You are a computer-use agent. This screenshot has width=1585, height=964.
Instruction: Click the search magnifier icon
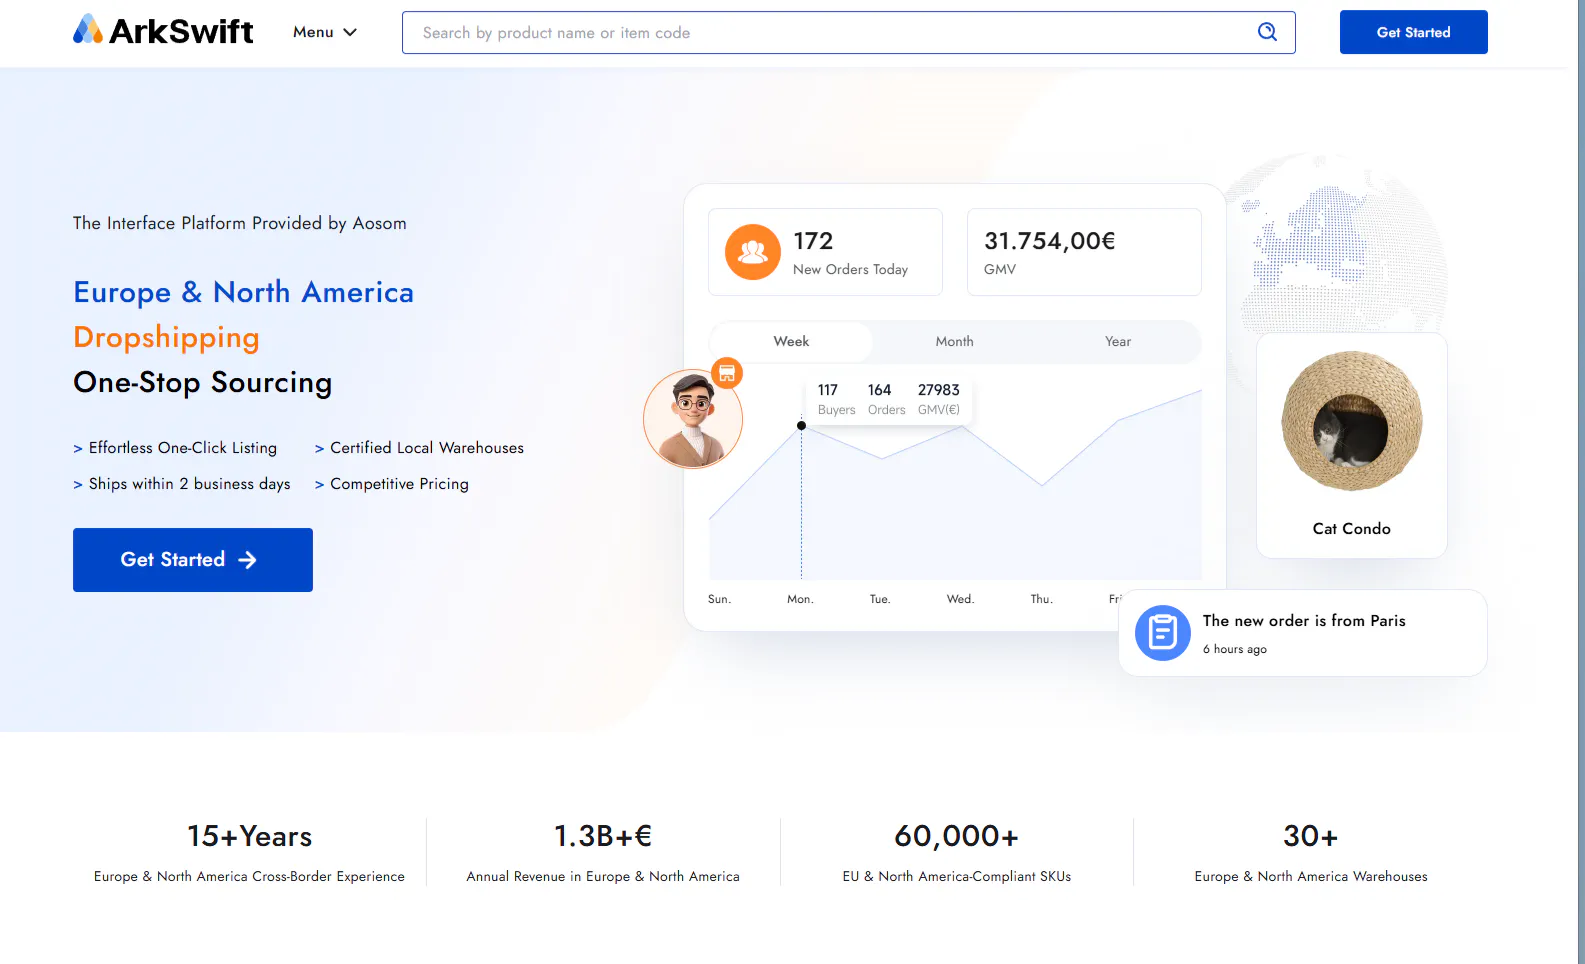click(1267, 32)
